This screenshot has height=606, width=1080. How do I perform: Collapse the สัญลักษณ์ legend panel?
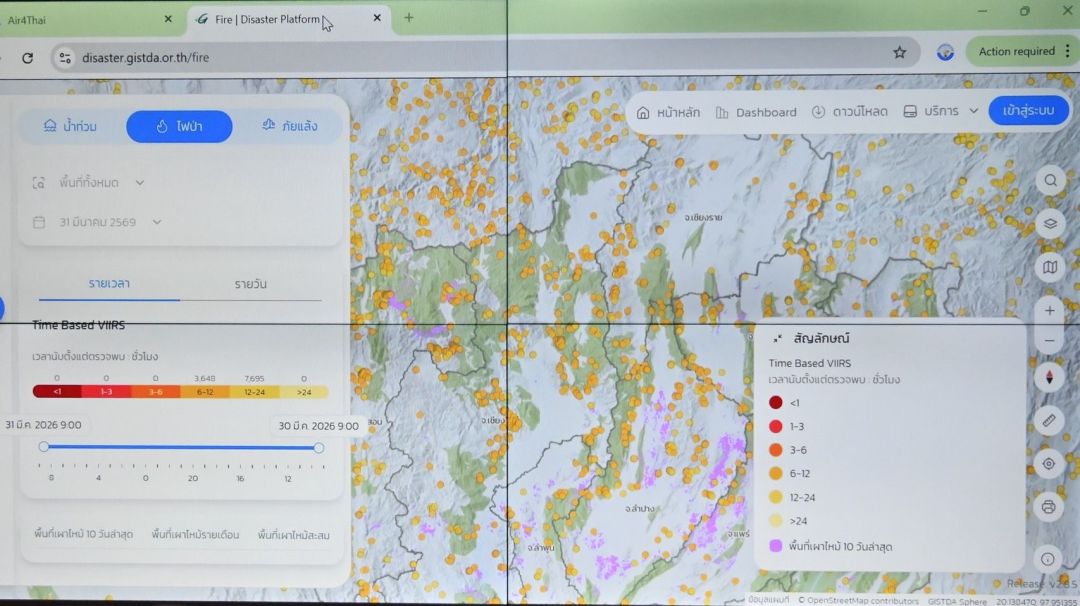(x=777, y=339)
